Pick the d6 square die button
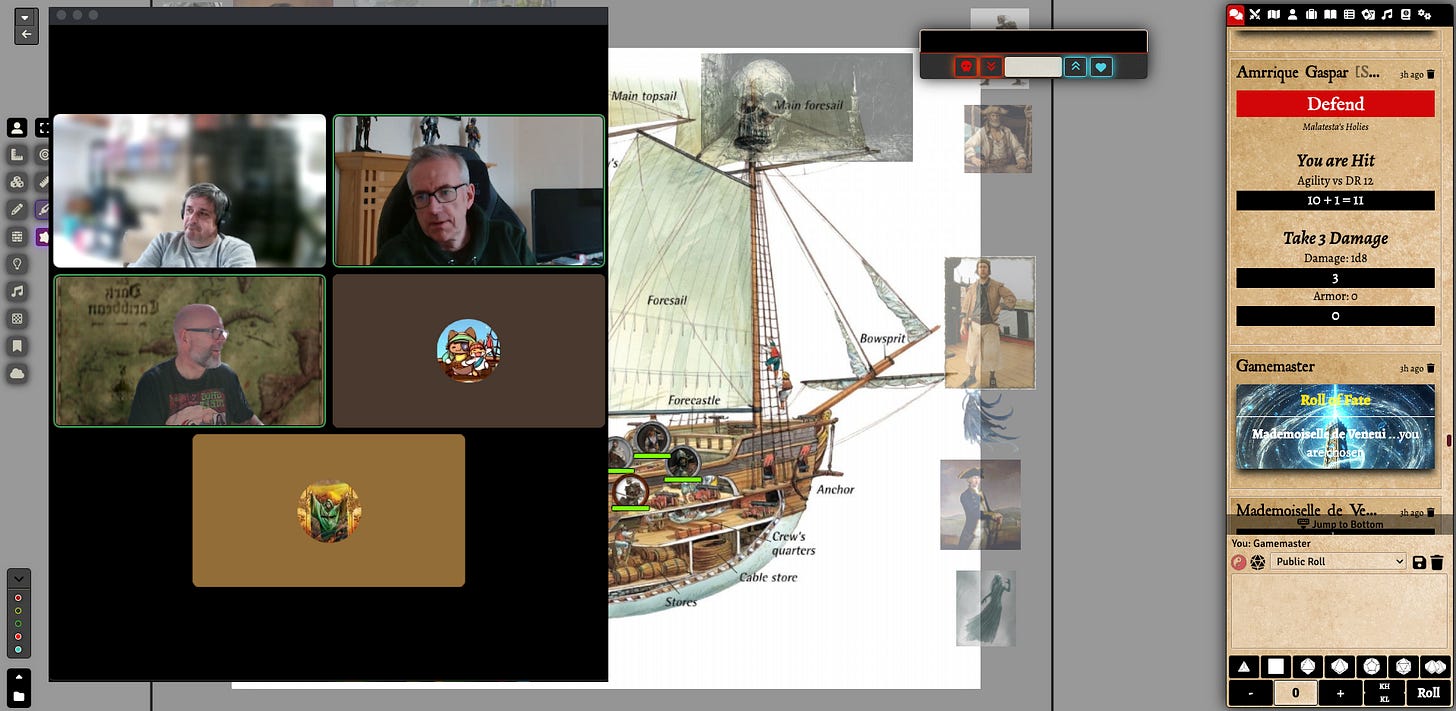The image size is (1456, 711). pos(1276,667)
